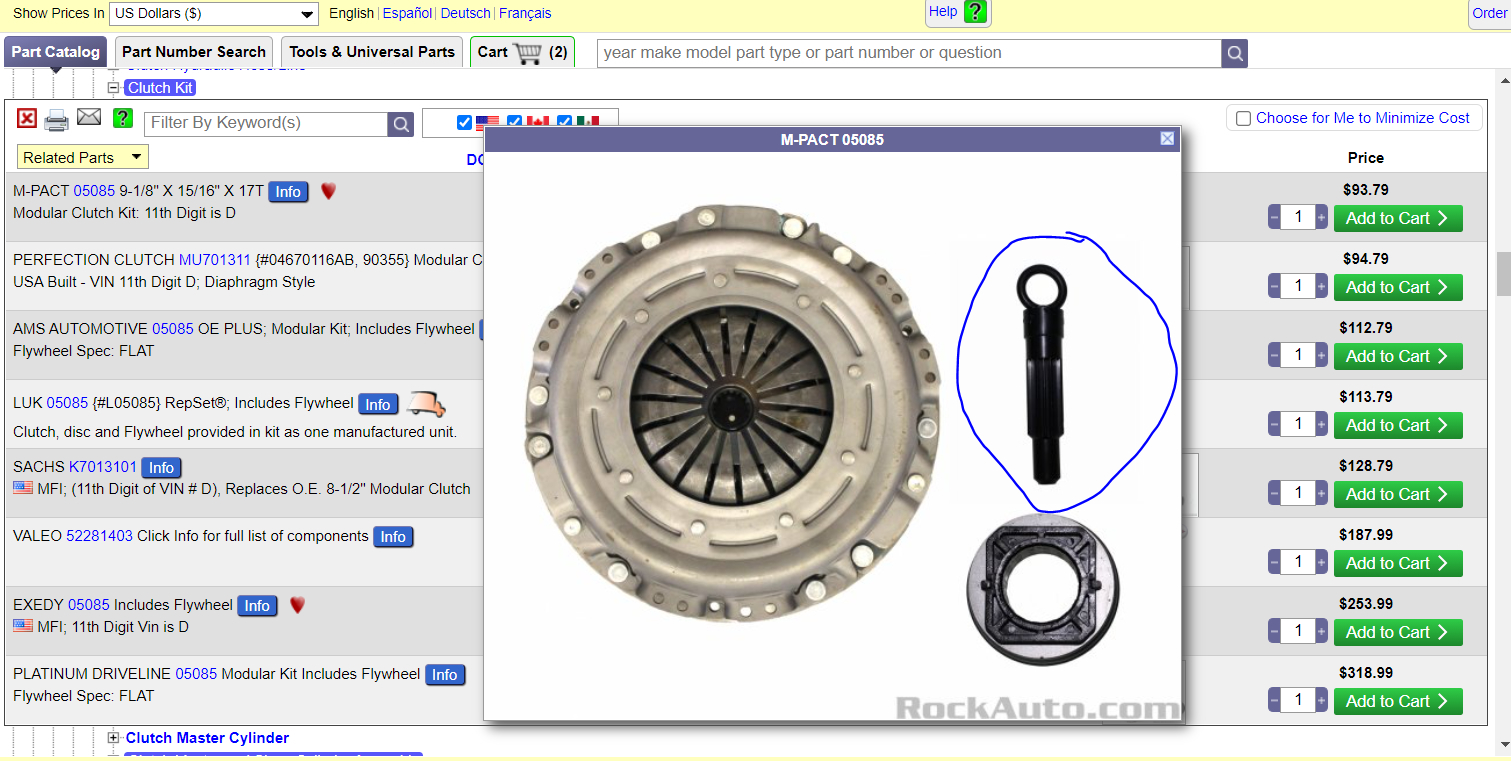Switch to the Part Catalog tab

click(x=56, y=52)
